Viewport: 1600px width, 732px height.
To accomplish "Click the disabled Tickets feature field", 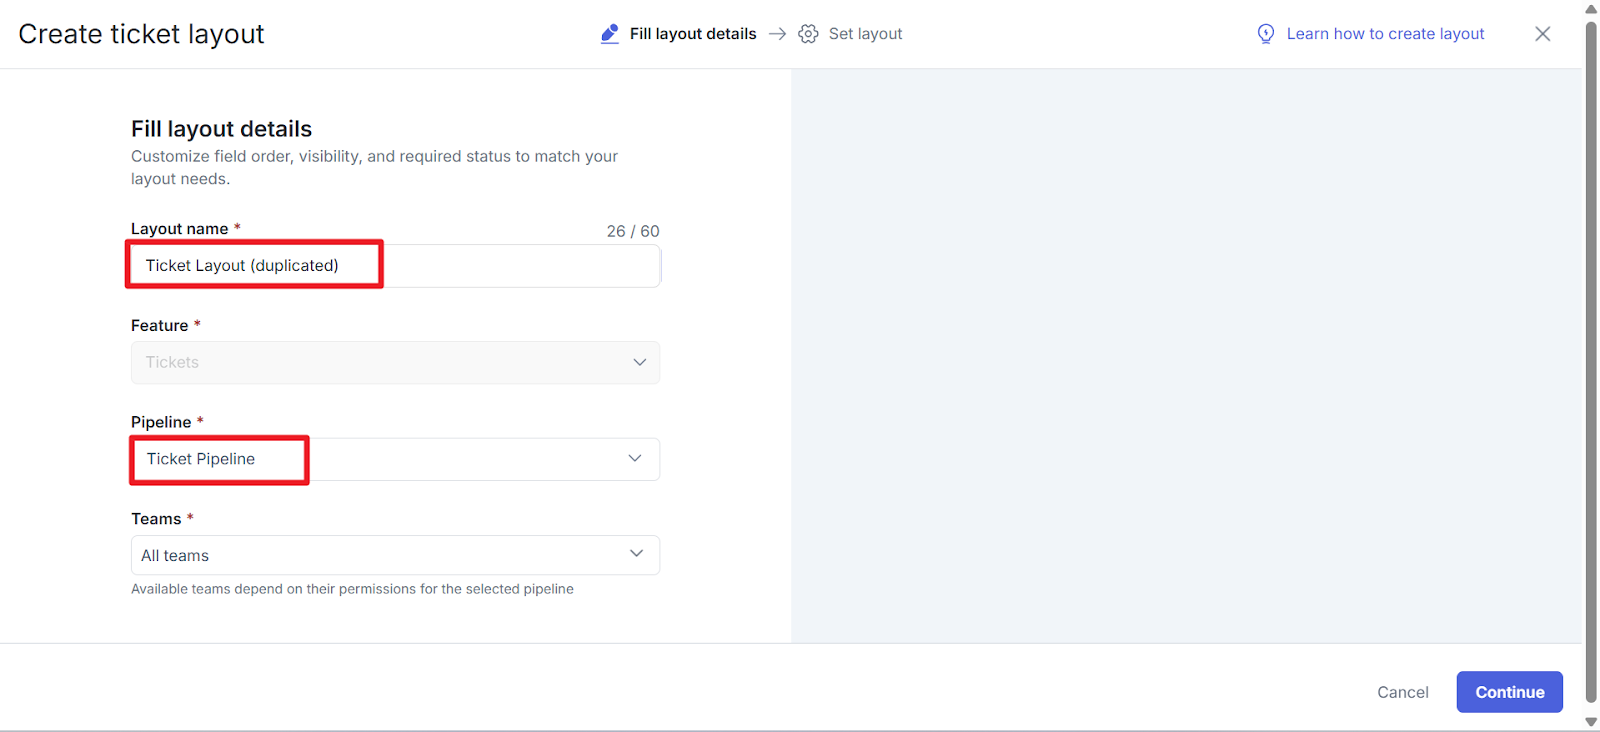I will [x=380, y=362].
